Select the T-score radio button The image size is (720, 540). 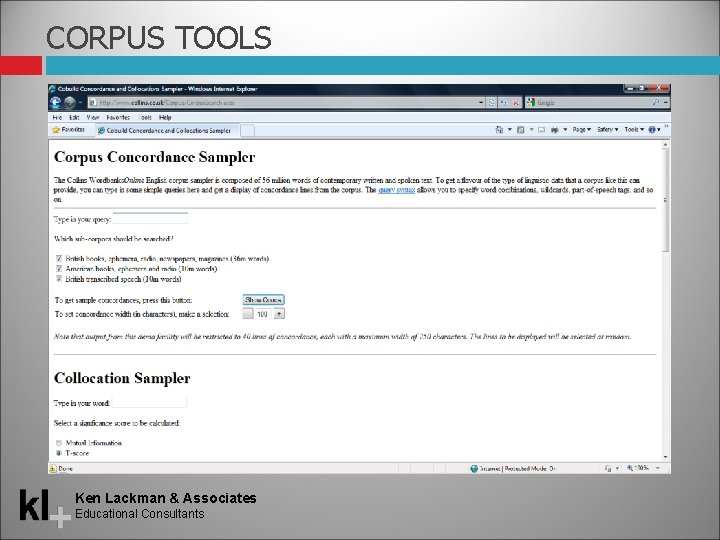tap(59, 453)
